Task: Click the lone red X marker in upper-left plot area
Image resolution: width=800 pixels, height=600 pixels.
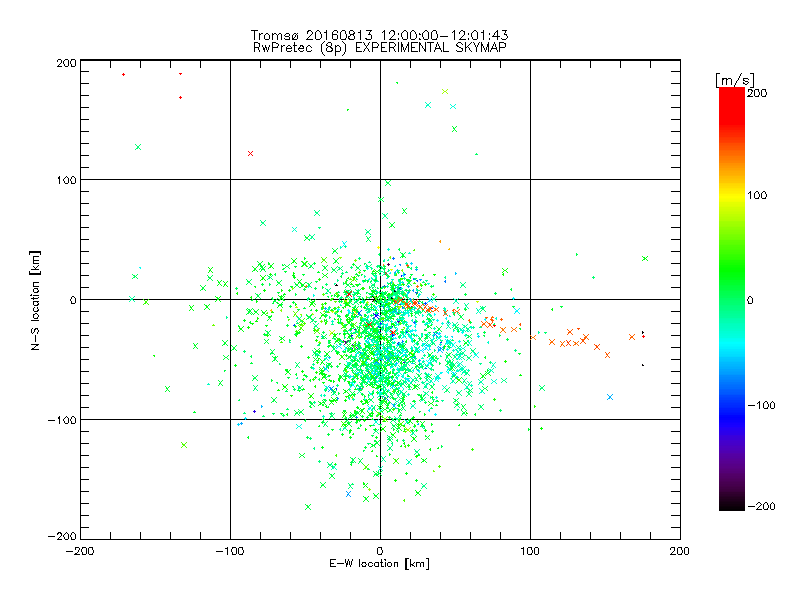Action: (x=250, y=154)
